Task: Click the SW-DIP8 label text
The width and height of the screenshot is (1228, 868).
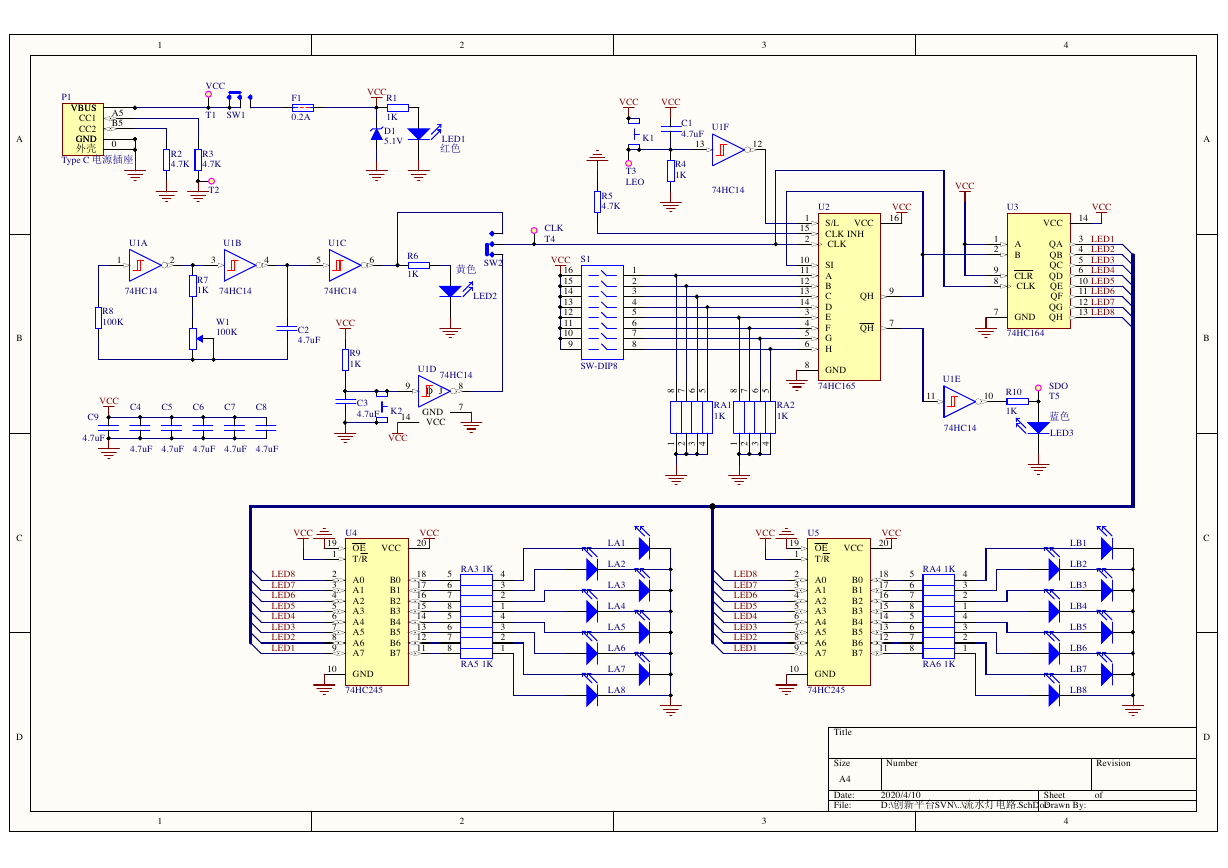Action: pyautogui.click(x=599, y=366)
